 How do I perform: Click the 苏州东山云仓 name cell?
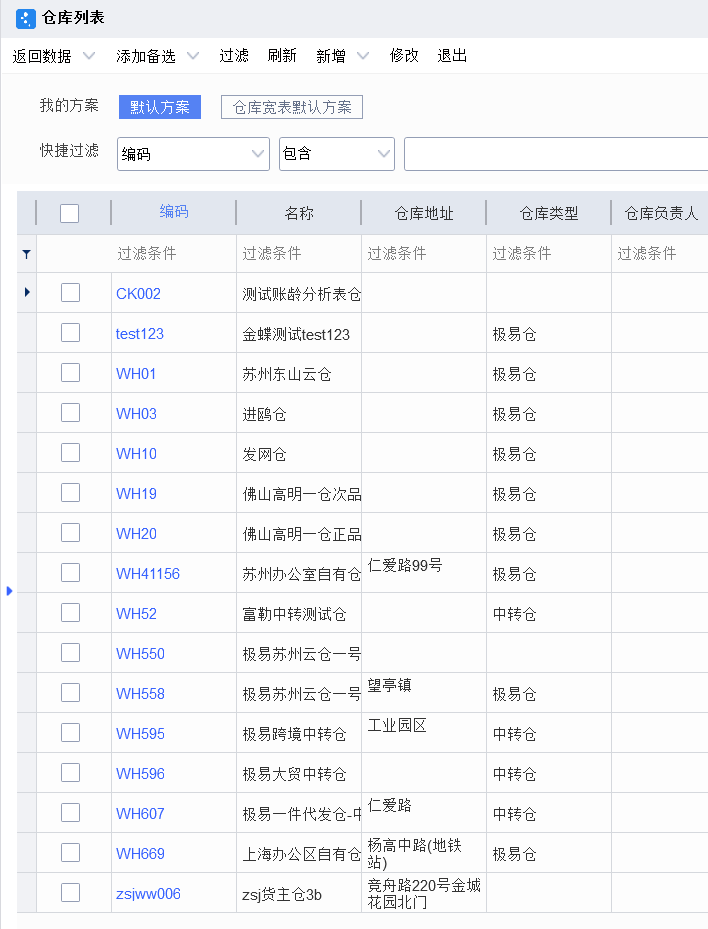pyautogui.click(x=299, y=374)
